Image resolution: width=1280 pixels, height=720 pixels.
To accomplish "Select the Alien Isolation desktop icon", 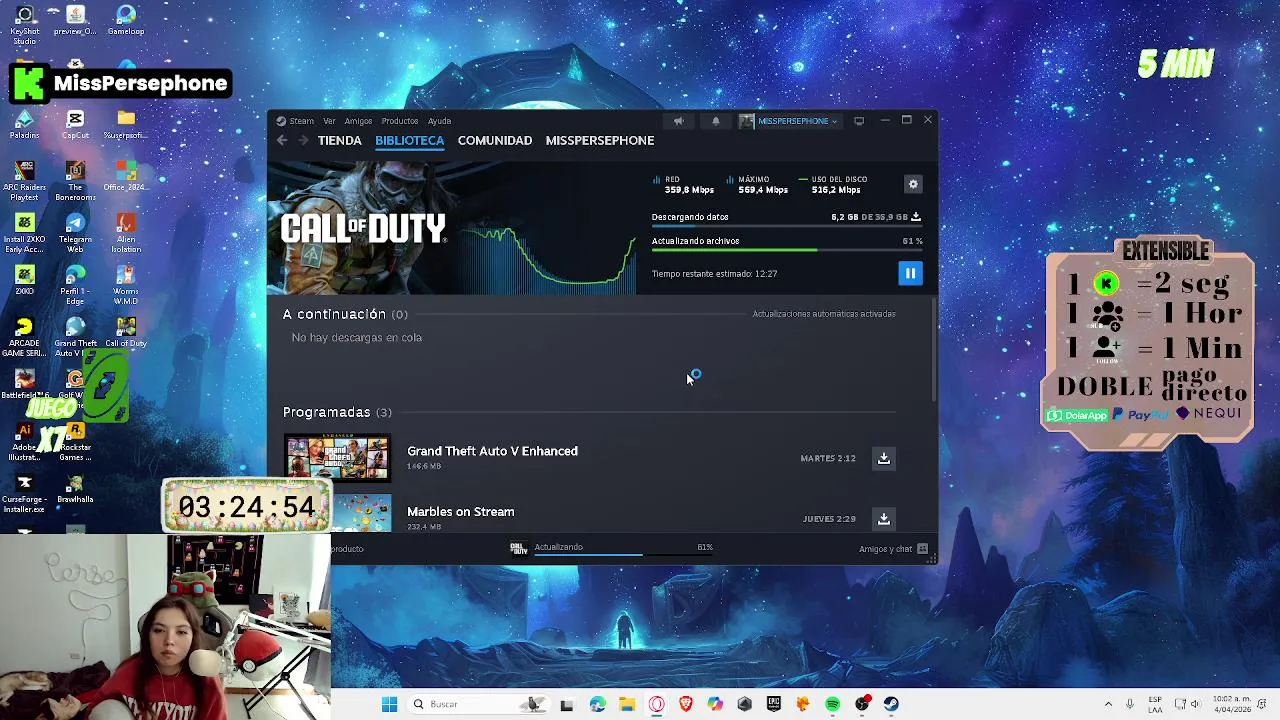I will point(126,233).
